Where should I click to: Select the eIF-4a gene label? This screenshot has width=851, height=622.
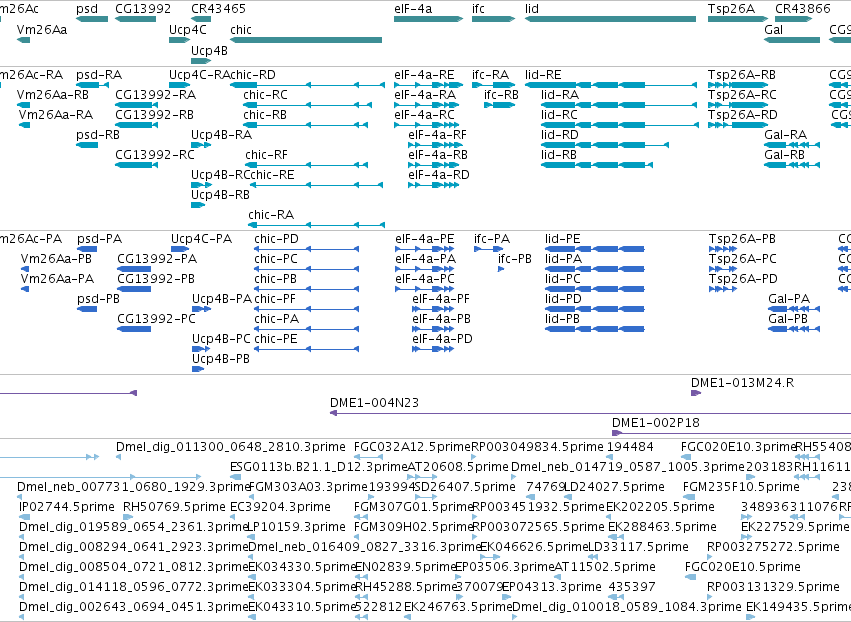pos(413,9)
